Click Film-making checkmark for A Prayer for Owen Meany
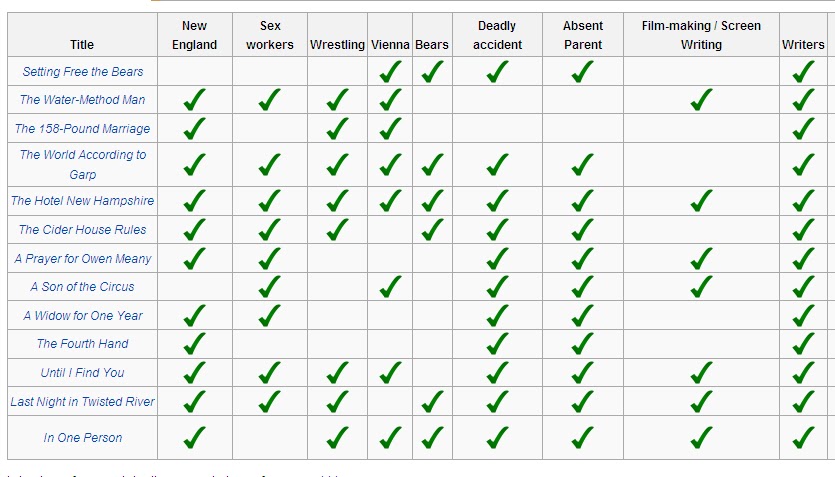835x477 pixels. (x=701, y=258)
